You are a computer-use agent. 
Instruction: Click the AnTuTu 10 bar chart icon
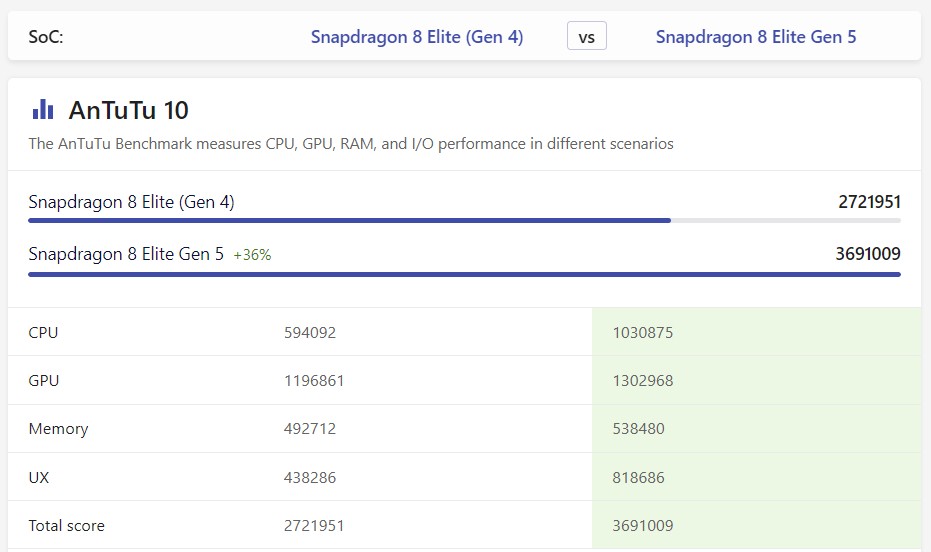coord(43,109)
